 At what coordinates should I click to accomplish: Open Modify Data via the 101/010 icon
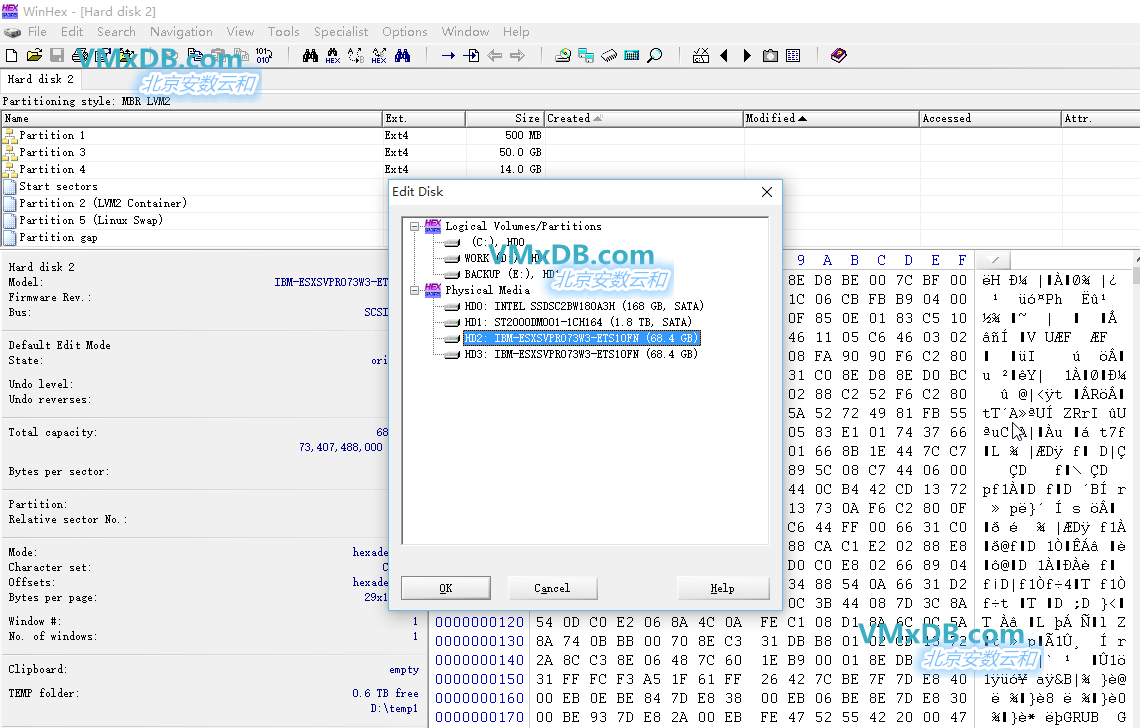263,55
